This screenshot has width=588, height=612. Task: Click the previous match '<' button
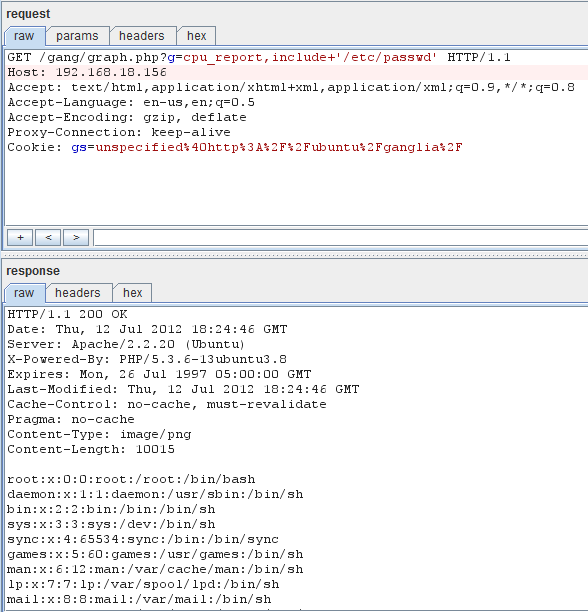click(x=48, y=237)
